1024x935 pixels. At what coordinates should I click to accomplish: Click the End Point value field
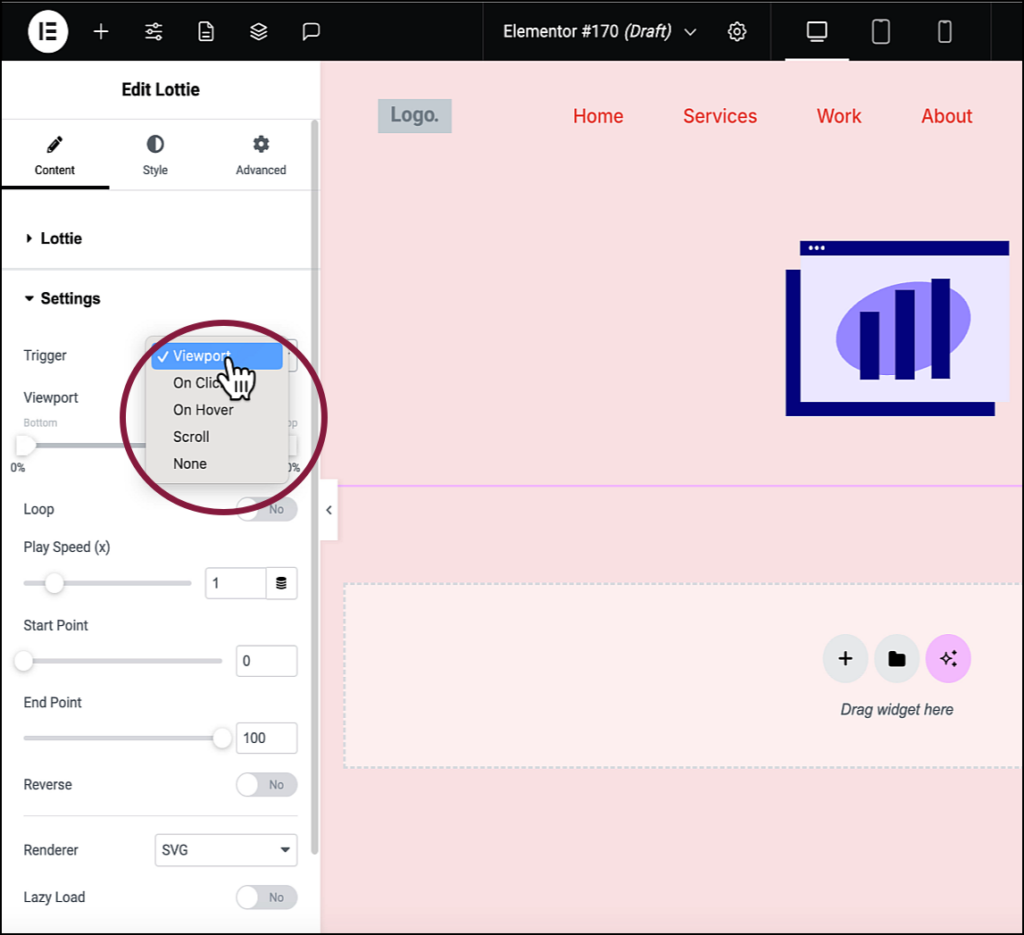(266, 737)
